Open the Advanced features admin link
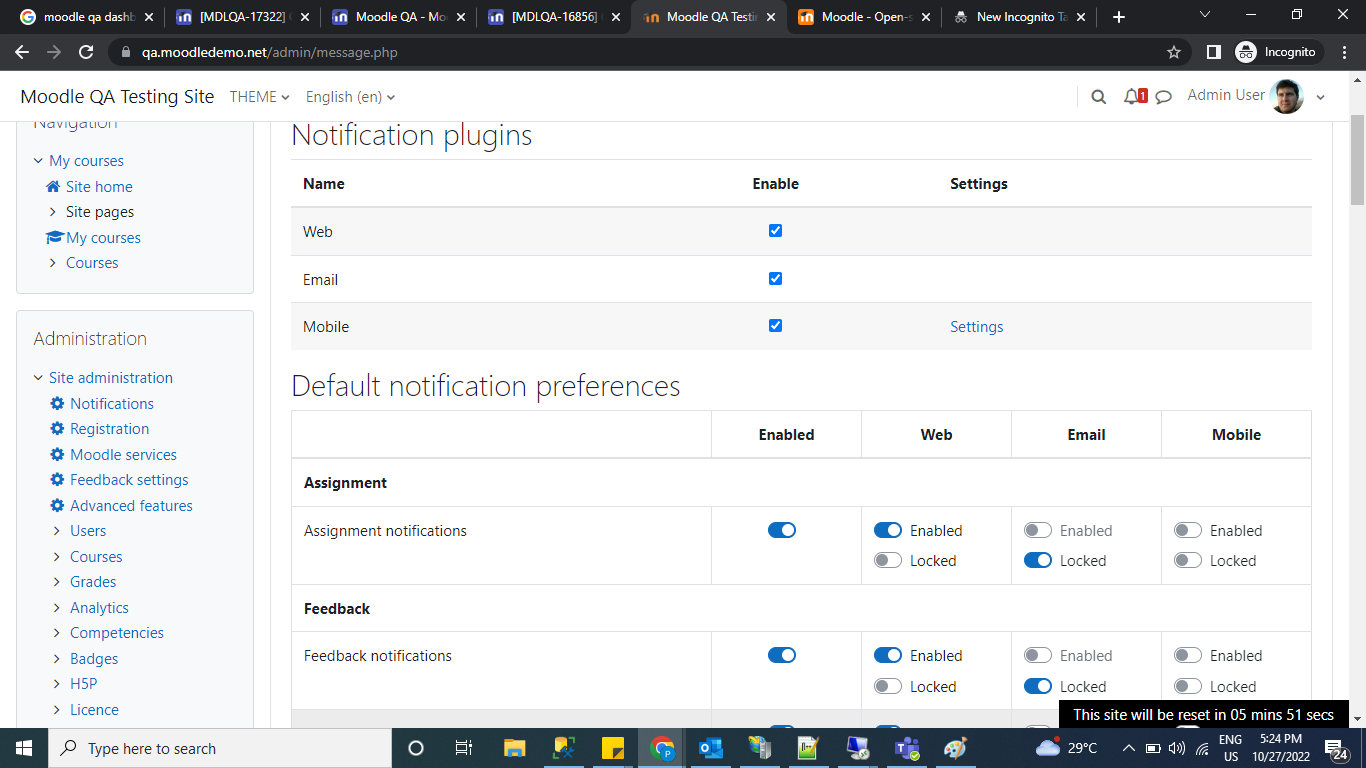This screenshot has width=1366, height=768. (x=131, y=505)
